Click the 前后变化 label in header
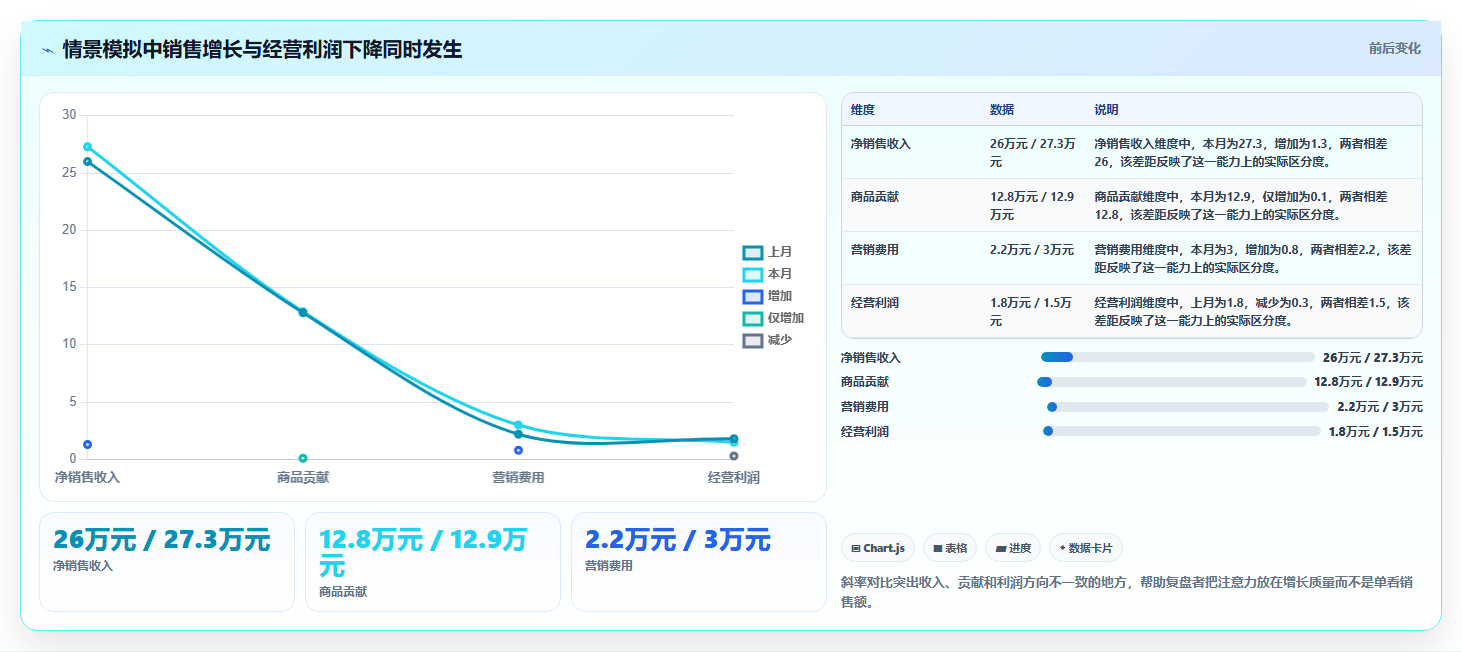Image resolution: width=1462 pixels, height=652 pixels. click(x=1394, y=48)
